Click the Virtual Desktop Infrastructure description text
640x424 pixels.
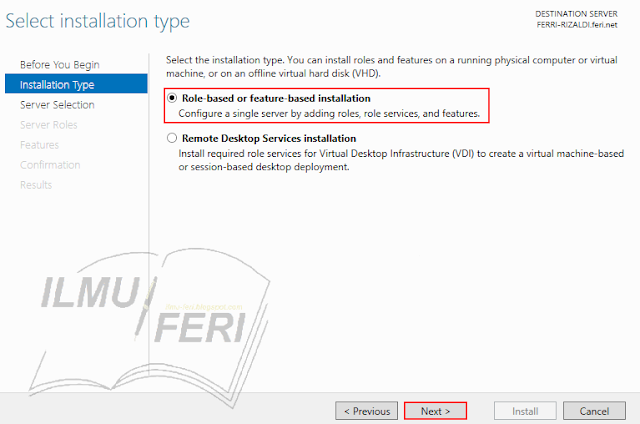(x=400, y=160)
